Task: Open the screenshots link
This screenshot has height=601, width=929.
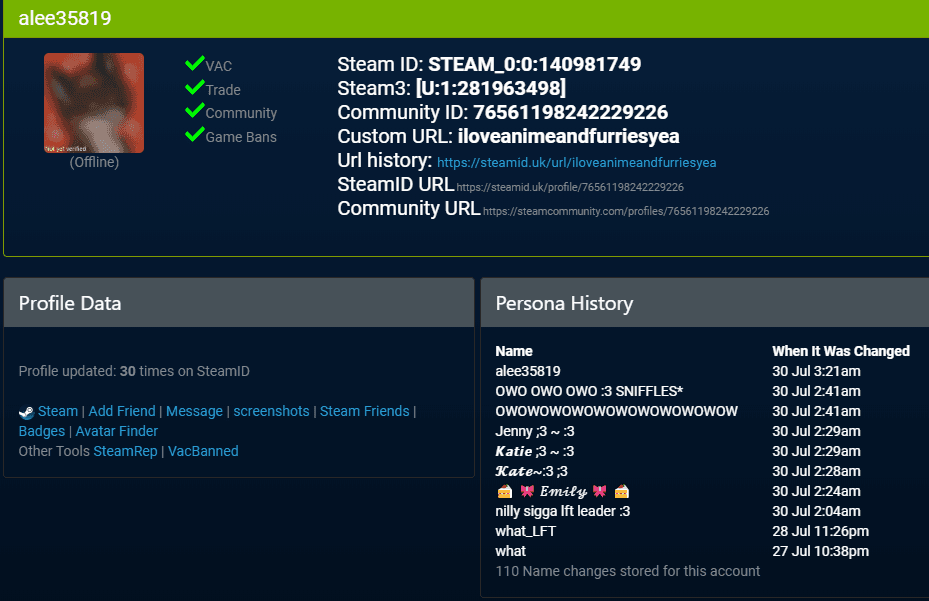Action: tap(271, 411)
